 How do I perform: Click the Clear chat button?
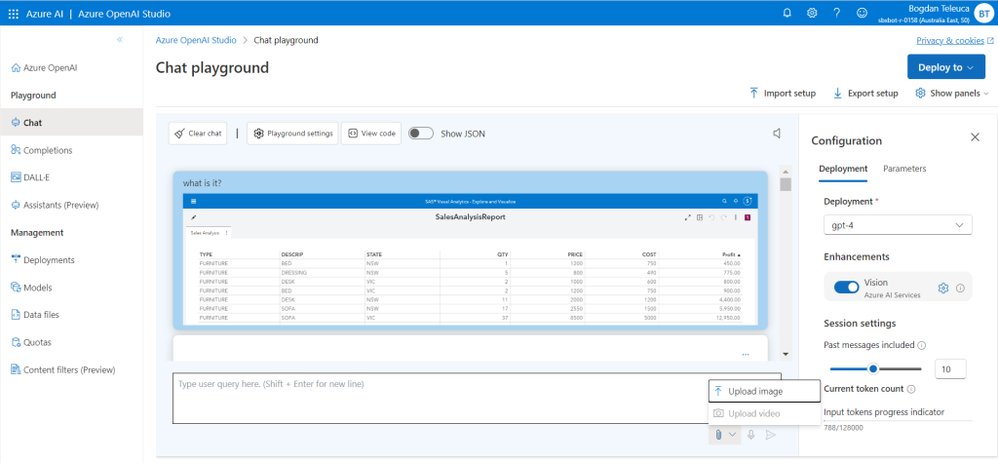(x=198, y=134)
